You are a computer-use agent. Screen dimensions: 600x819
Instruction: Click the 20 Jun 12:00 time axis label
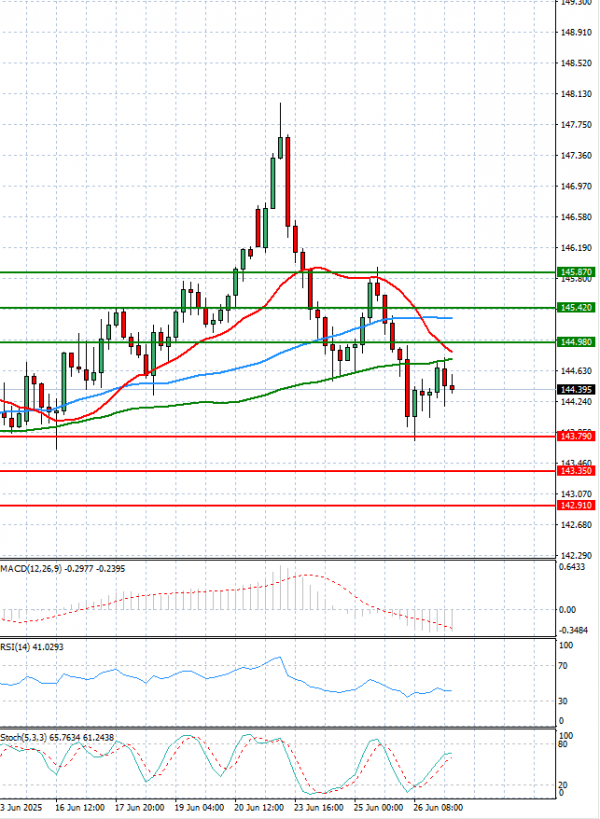click(x=259, y=808)
